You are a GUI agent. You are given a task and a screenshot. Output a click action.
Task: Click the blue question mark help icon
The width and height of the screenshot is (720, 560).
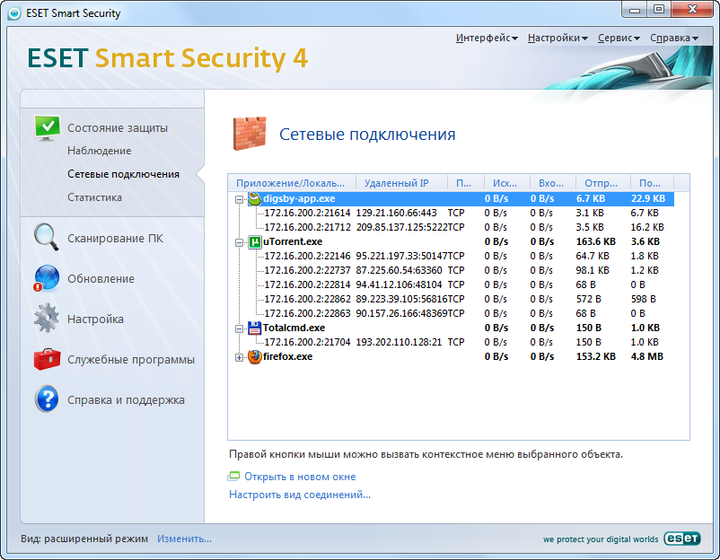point(46,399)
